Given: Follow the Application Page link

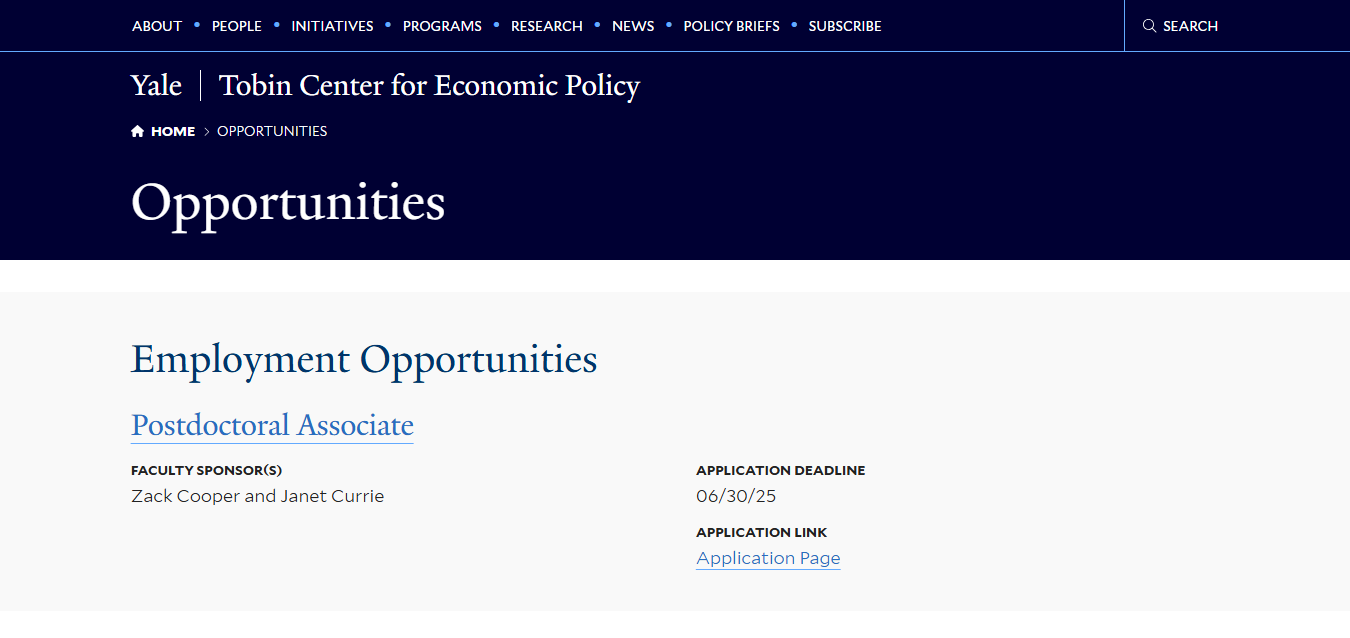Looking at the screenshot, I should (768, 558).
